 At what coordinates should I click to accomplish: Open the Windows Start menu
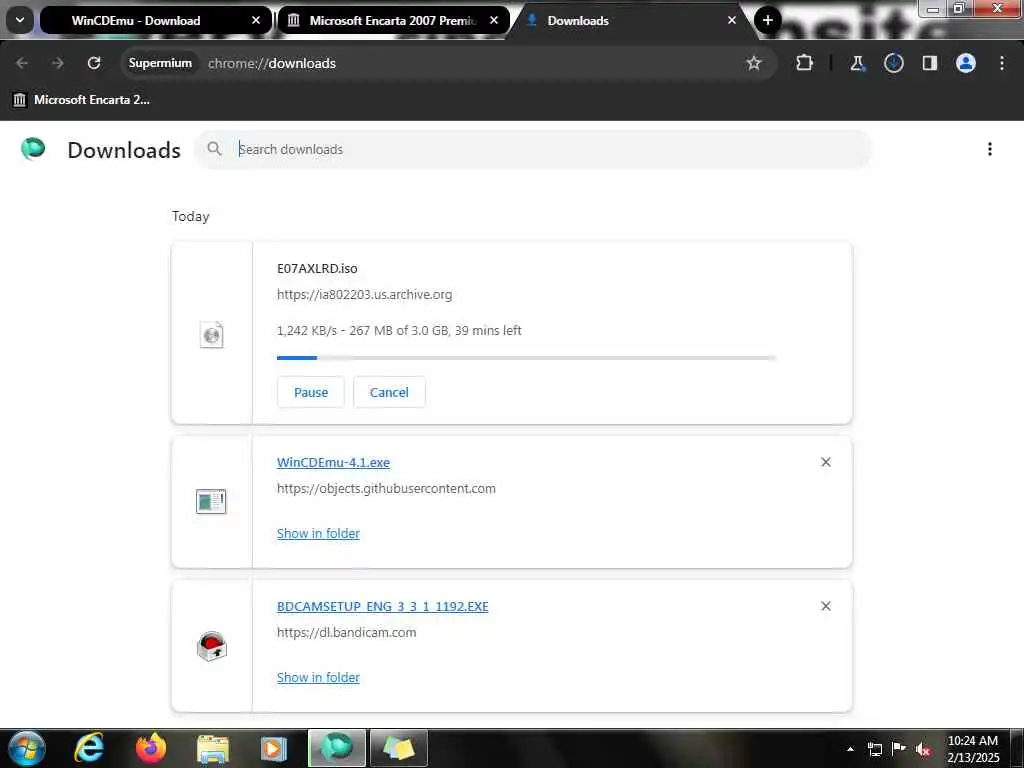coord(27,748)
